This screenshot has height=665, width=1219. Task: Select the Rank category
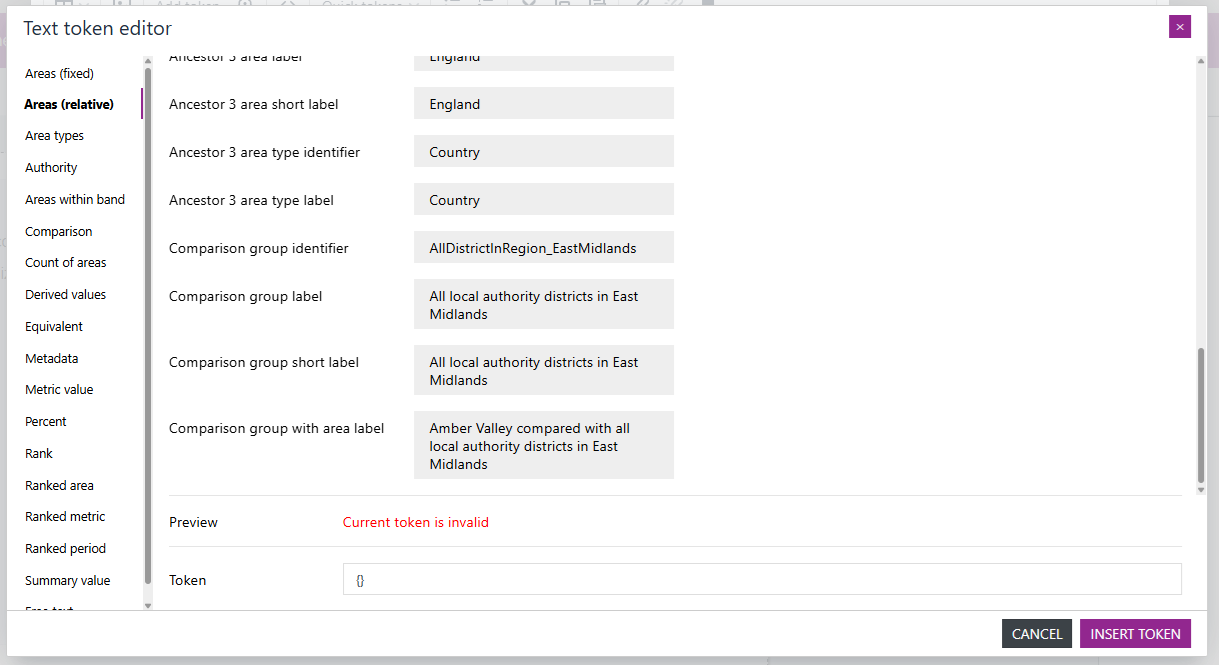pos(38,453)
